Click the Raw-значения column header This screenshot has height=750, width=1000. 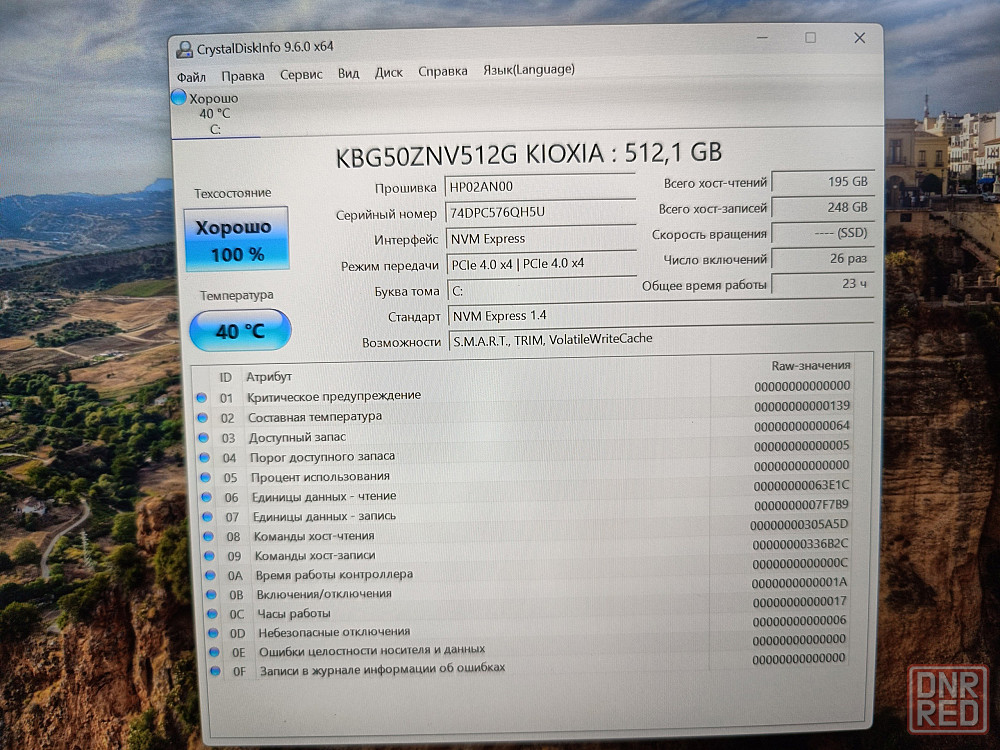pyautogui.click(x=811, y=366)
